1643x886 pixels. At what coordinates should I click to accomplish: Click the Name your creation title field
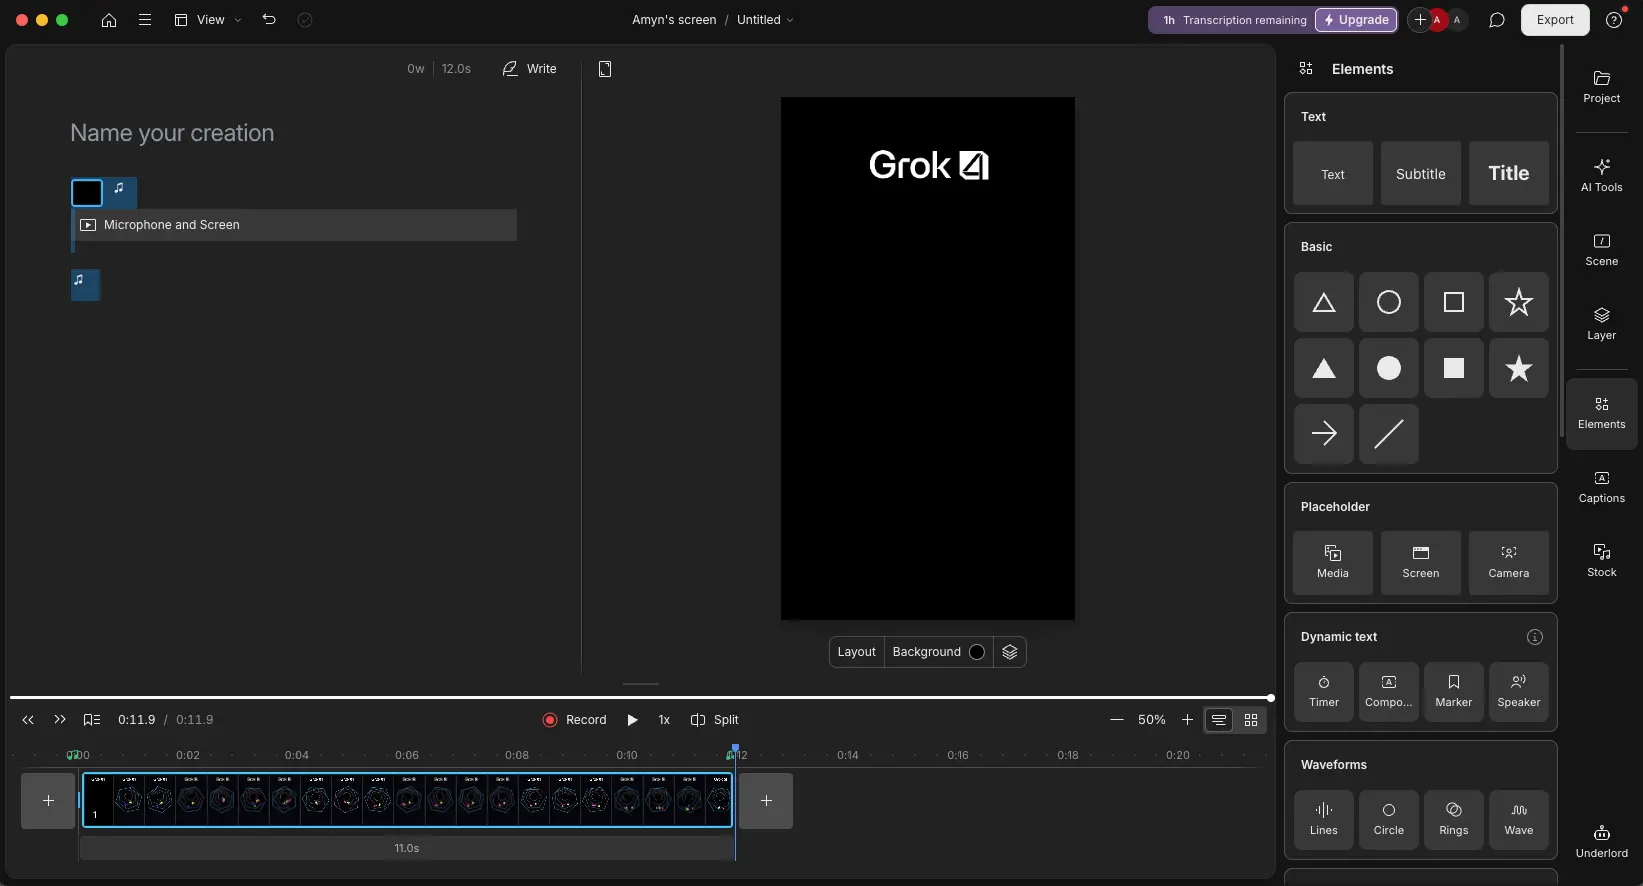pyautogui.click(x=172, y=133)
